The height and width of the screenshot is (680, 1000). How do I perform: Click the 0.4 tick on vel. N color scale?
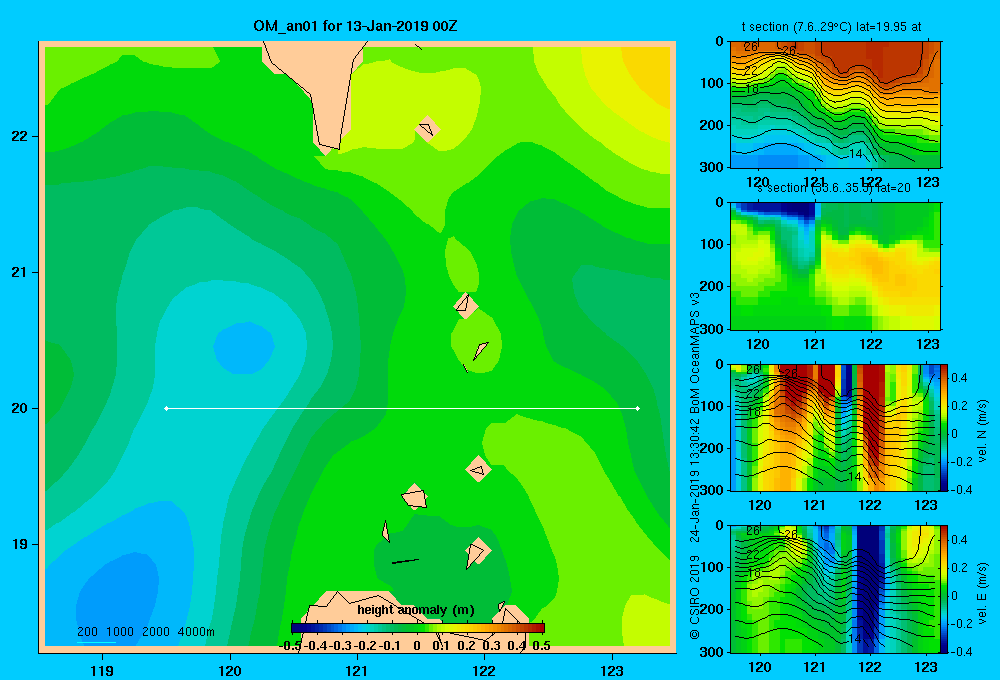[959, 378]
